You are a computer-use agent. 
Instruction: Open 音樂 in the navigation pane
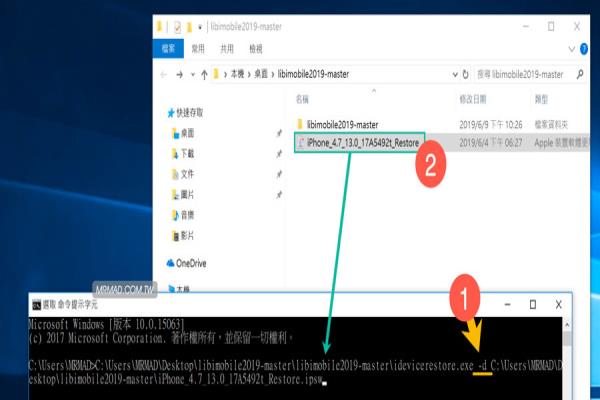[183, 215]
